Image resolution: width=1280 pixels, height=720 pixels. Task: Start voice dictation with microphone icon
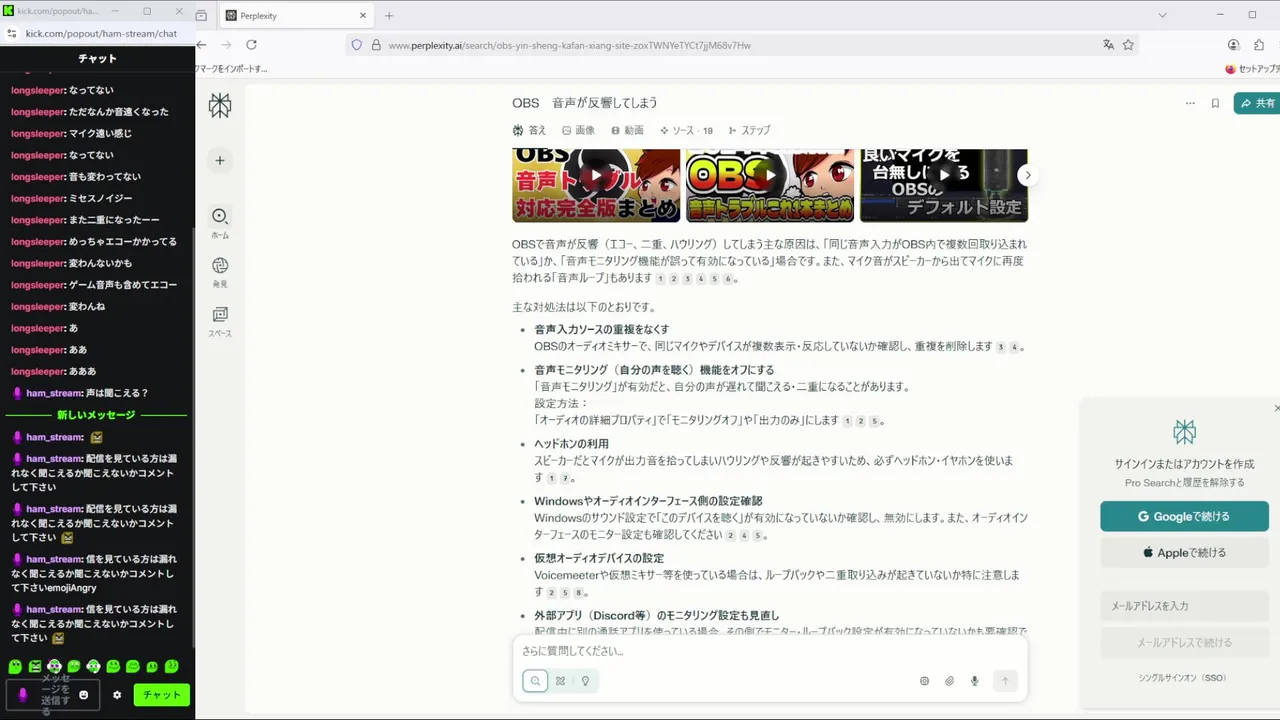coord(974,681)
